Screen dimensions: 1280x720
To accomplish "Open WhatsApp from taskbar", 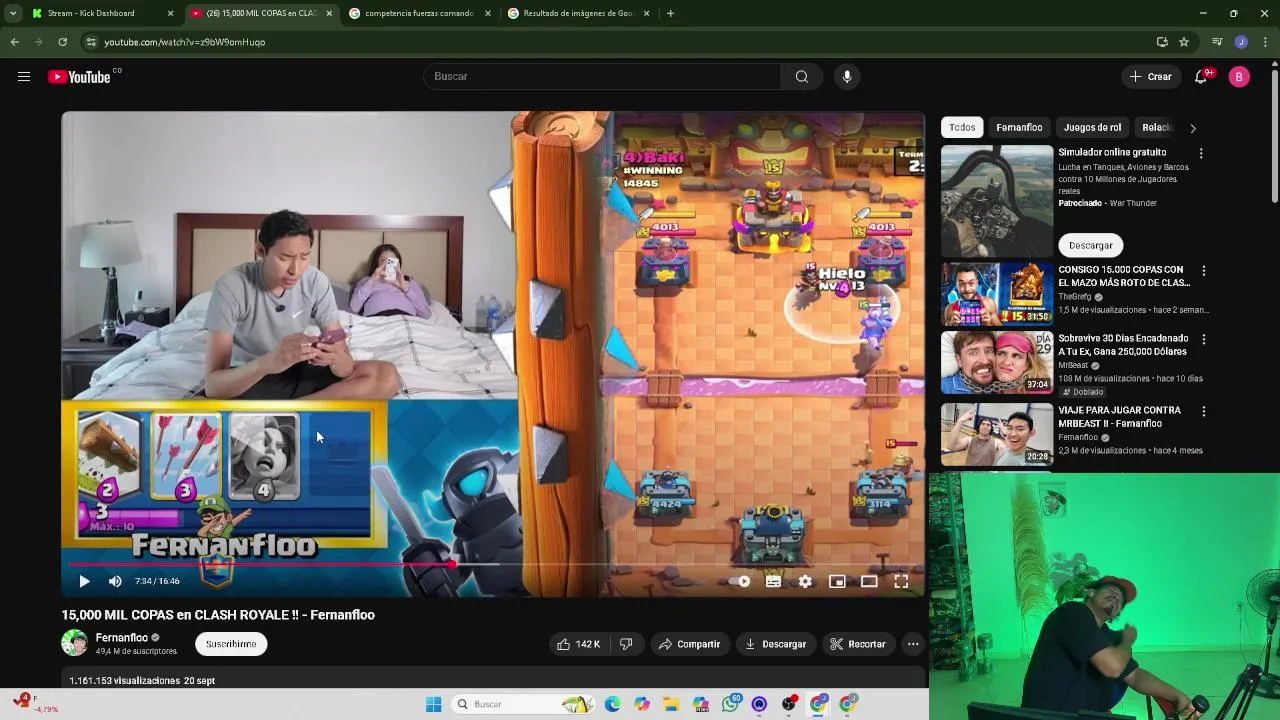I will (730, 704).
